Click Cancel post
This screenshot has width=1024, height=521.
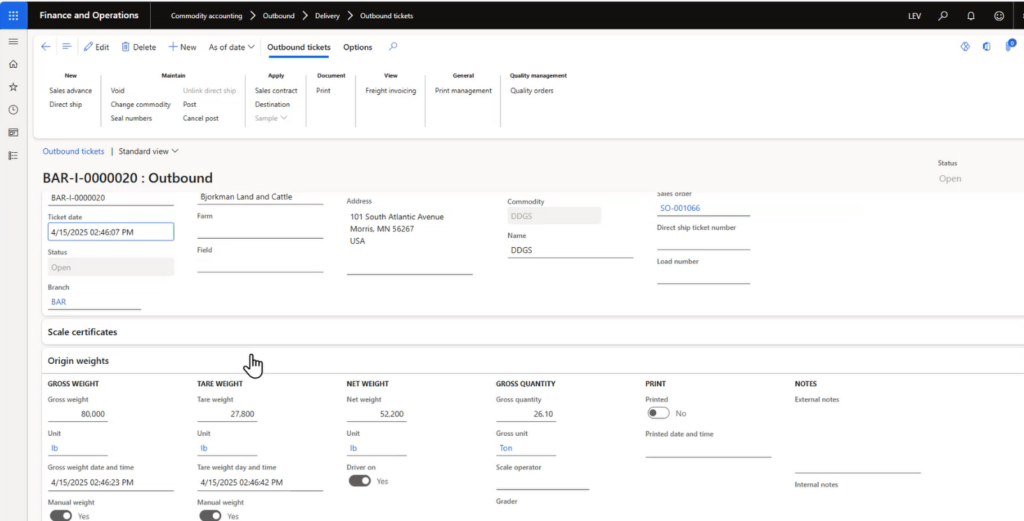pos(200,118)
